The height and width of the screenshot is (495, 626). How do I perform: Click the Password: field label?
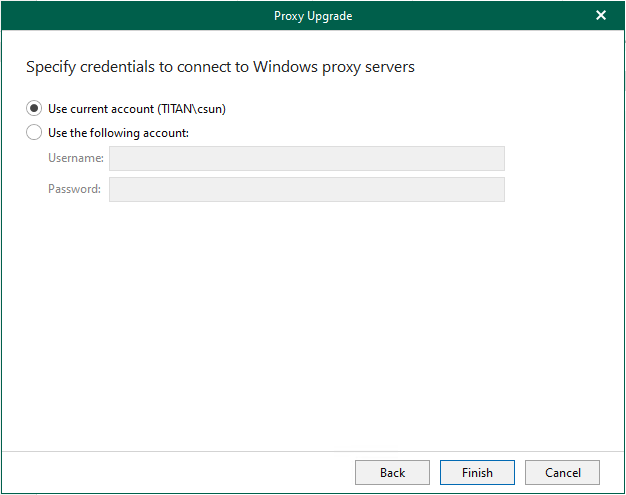[x=75, y=189]
